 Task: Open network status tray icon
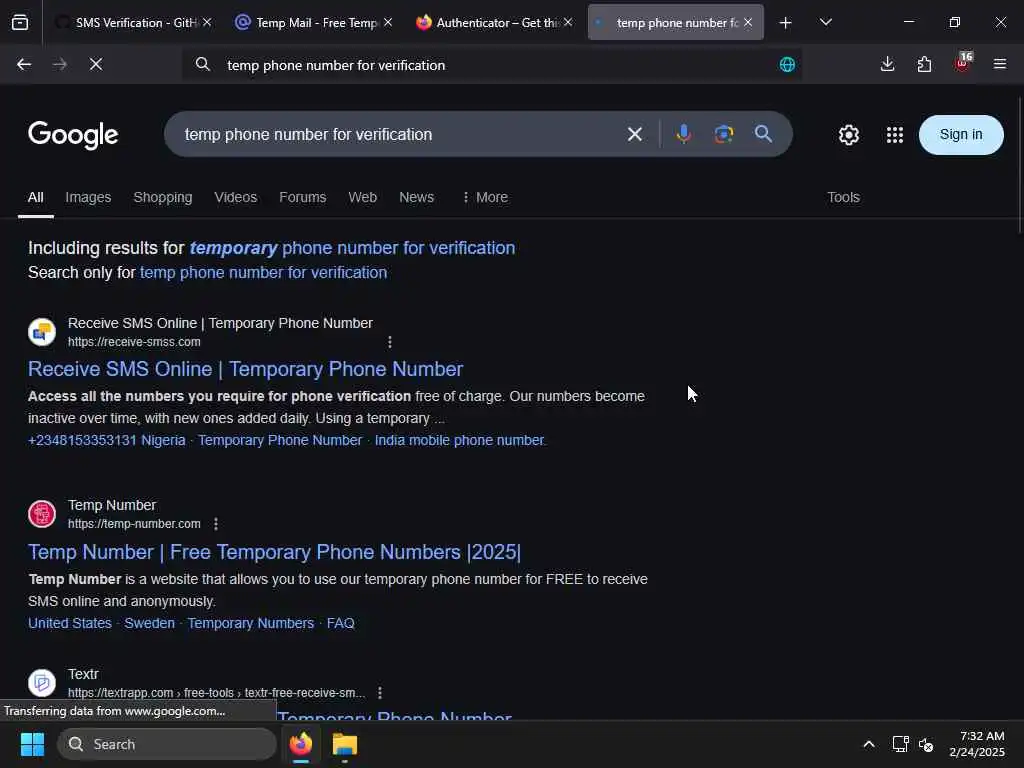click(901, 744)
